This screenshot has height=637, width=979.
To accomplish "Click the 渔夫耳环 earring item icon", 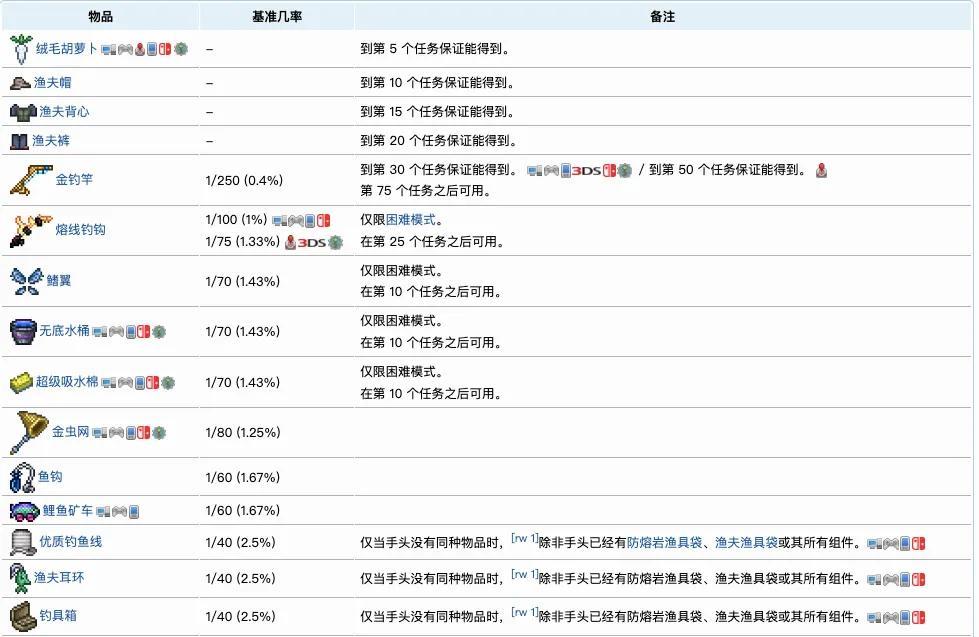I will (20, 578).
